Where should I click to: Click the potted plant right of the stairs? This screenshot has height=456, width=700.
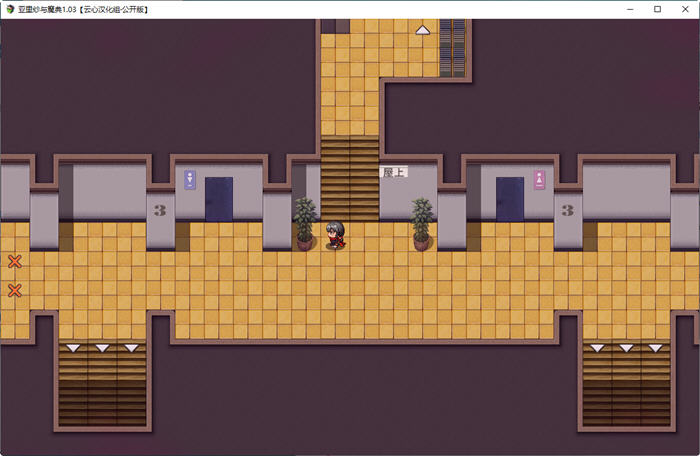(x=422, y=223)
